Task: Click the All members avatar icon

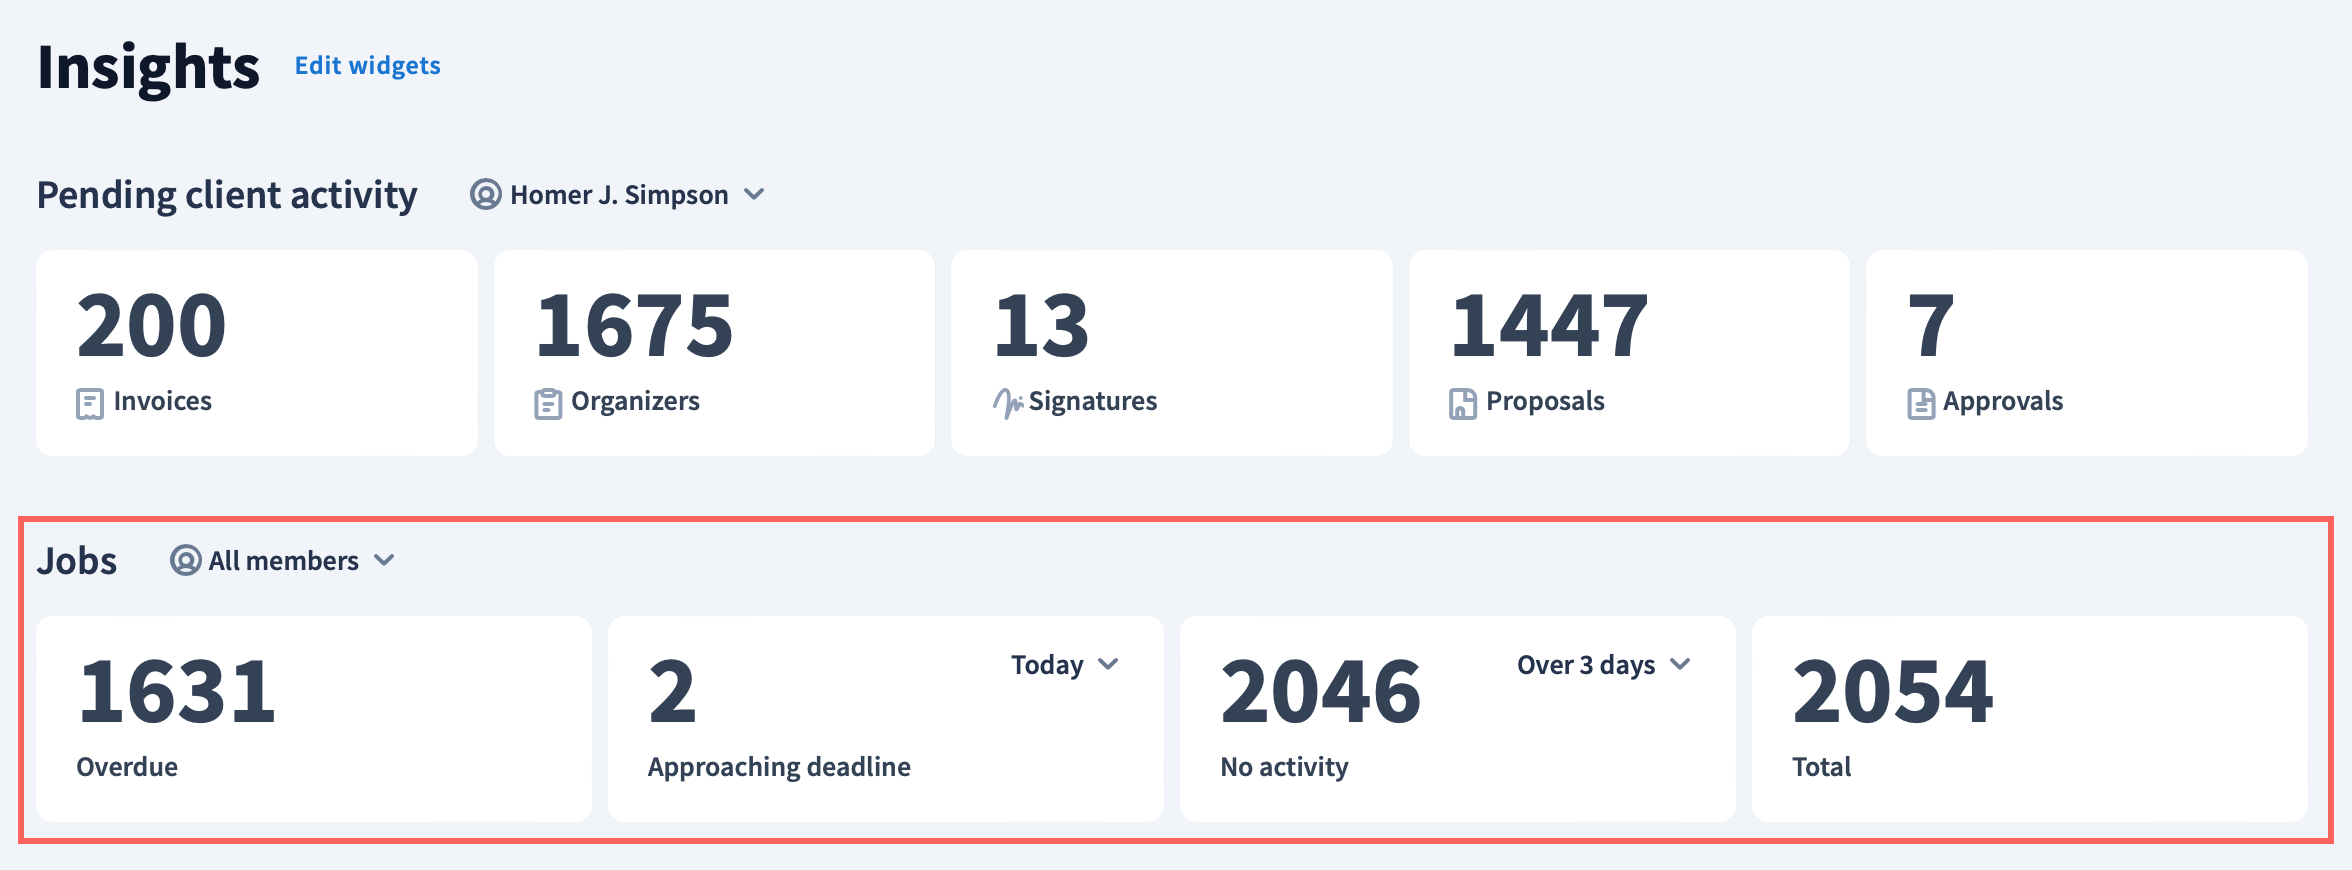Action: point(185,560)
